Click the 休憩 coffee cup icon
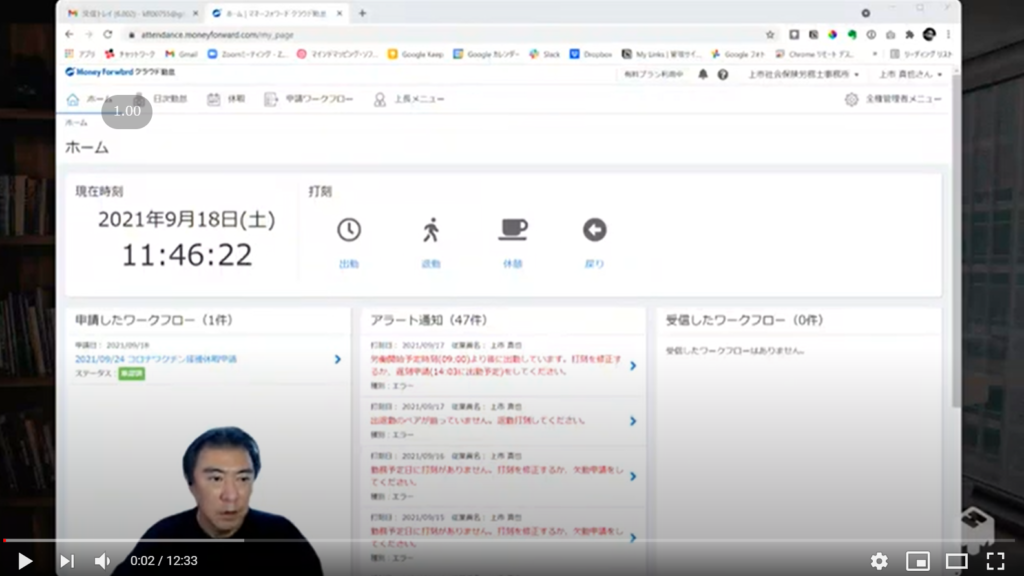Screen dimensions: 1024x576 pyautogui.click(x=512, y=230)
